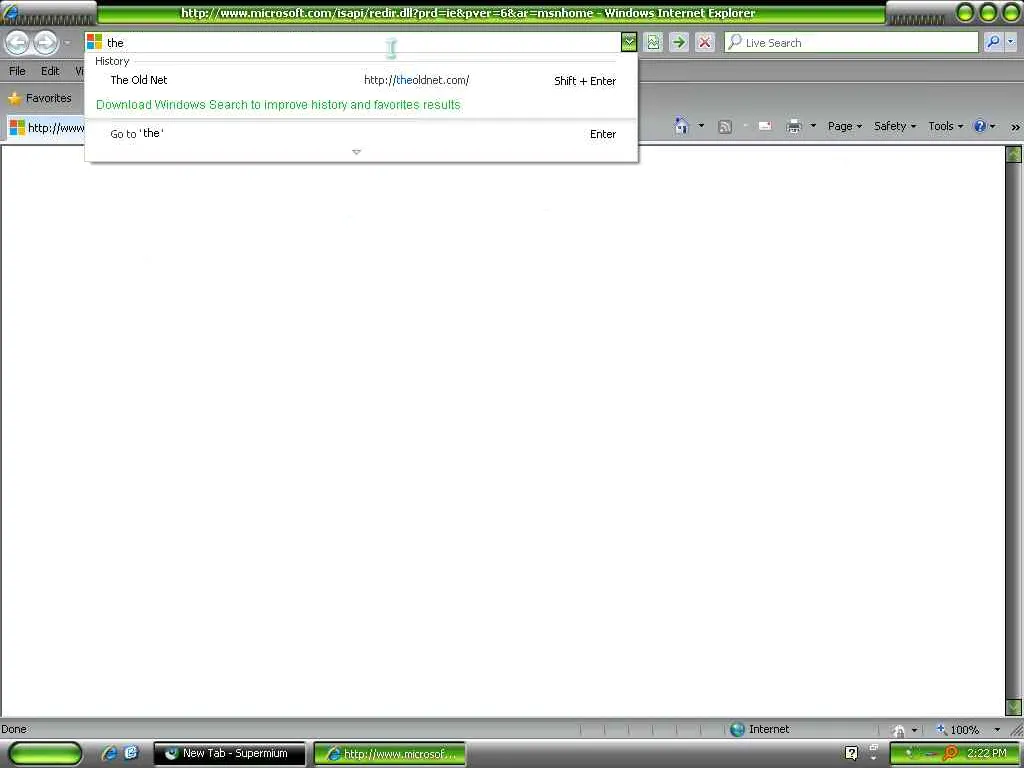Open the zoom level dropdown arrow

click(997, 729)
